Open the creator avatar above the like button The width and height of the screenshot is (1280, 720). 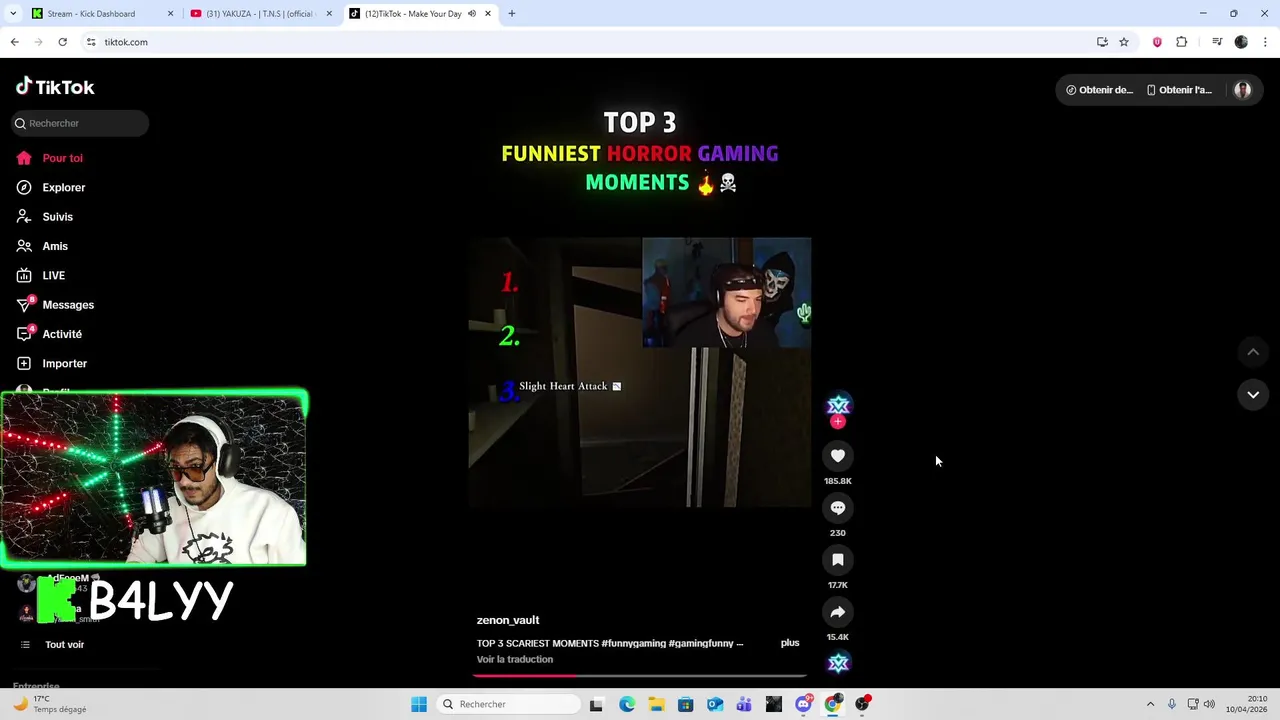coord(838,405)
